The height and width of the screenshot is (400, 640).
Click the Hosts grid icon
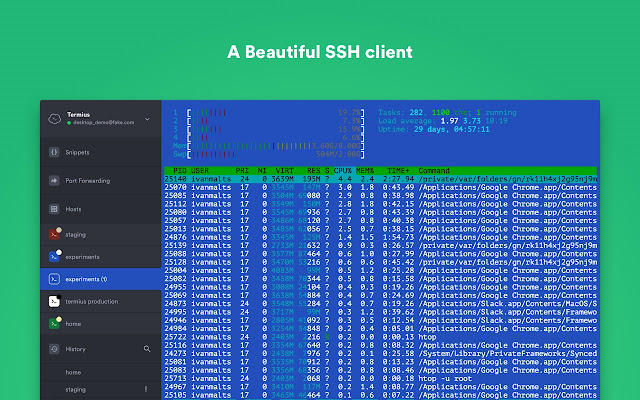54,209
